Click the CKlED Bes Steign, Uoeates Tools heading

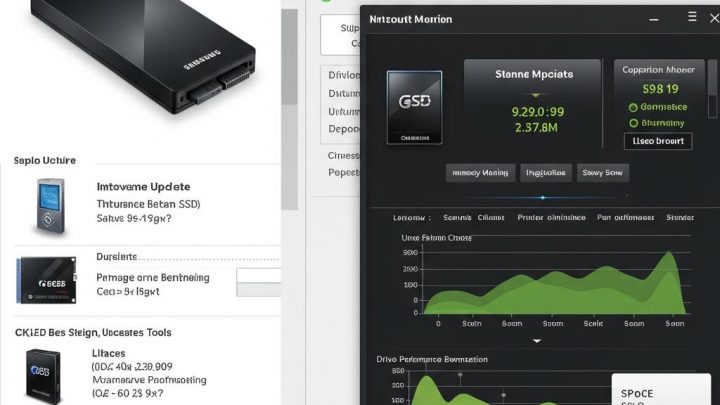coord(93,332)
